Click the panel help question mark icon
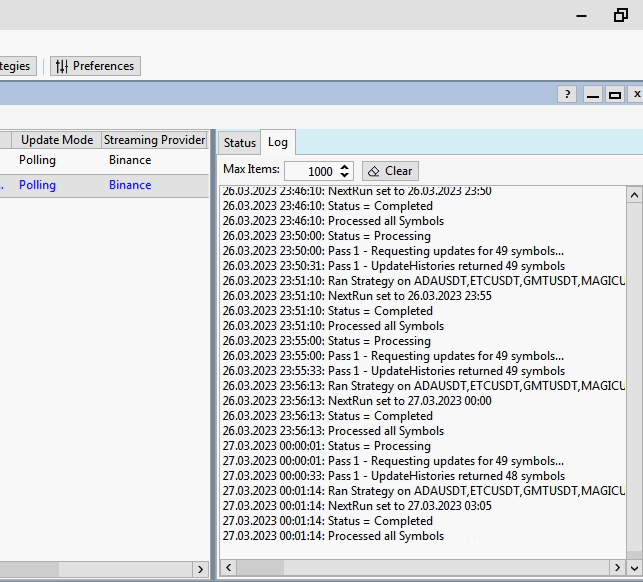The image size is (643, 582). [567, 94]
